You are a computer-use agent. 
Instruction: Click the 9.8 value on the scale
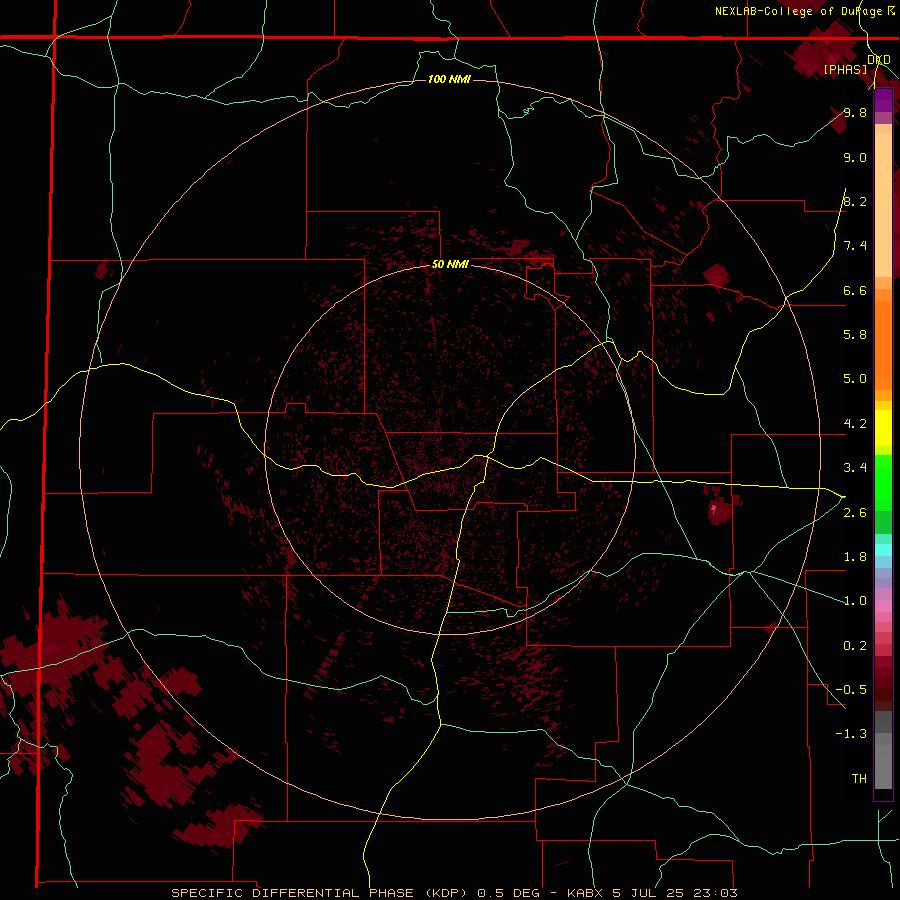coord(855,112)
